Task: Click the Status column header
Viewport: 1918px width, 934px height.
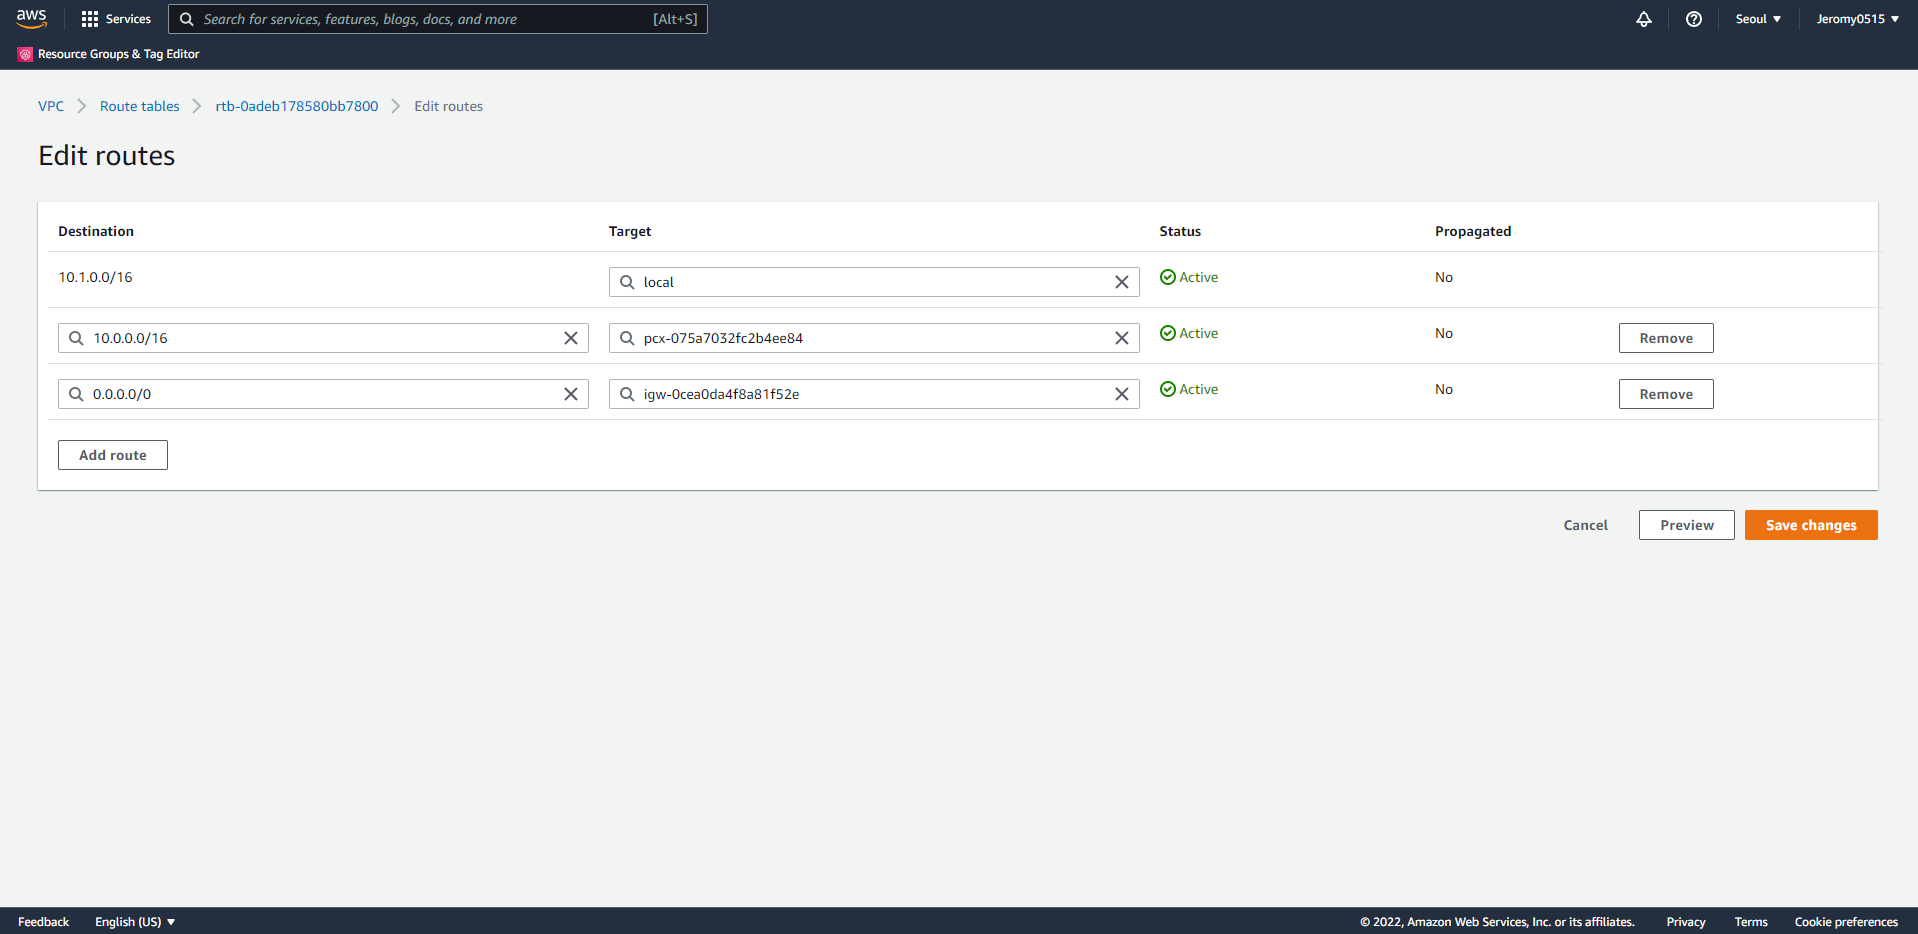Action: click(1180, 231)
